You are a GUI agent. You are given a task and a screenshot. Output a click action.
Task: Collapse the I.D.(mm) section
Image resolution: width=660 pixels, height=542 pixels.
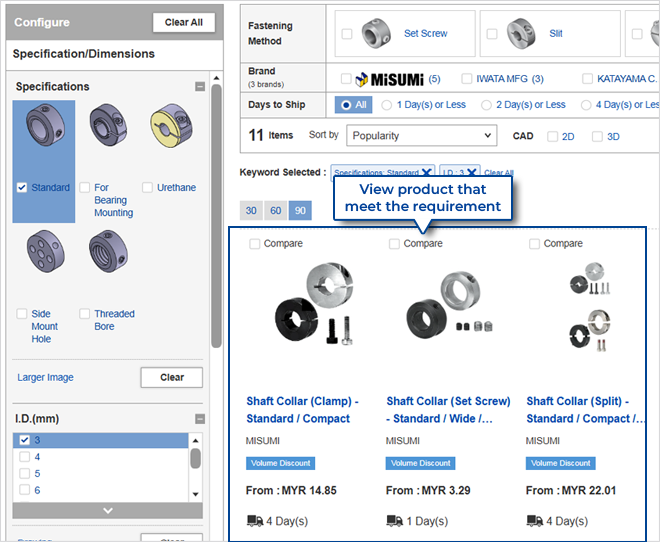[x=200, y=419]
